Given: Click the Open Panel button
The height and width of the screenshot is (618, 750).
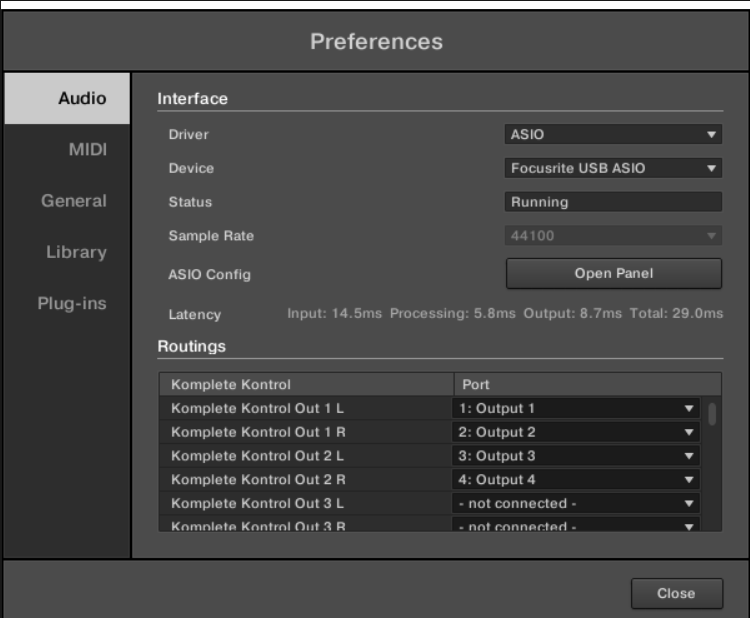Looking at the screenshot, I should coord(614,274).
